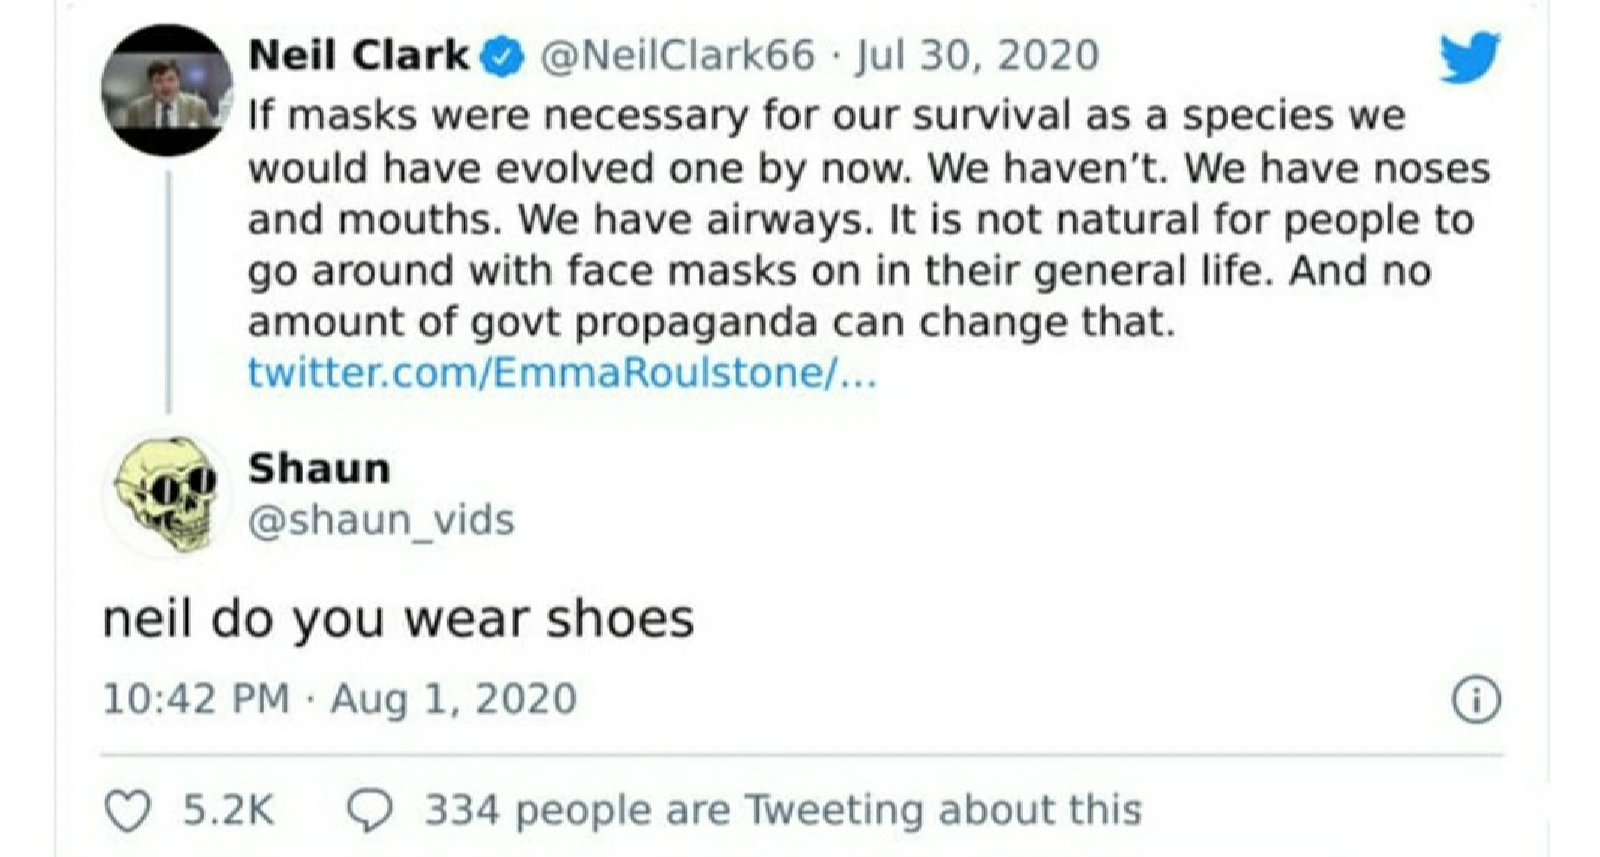The width and height of the screenshot is (1600, 857).
Task: Click the thread line connecting the tweets
Action: (168, 290)
